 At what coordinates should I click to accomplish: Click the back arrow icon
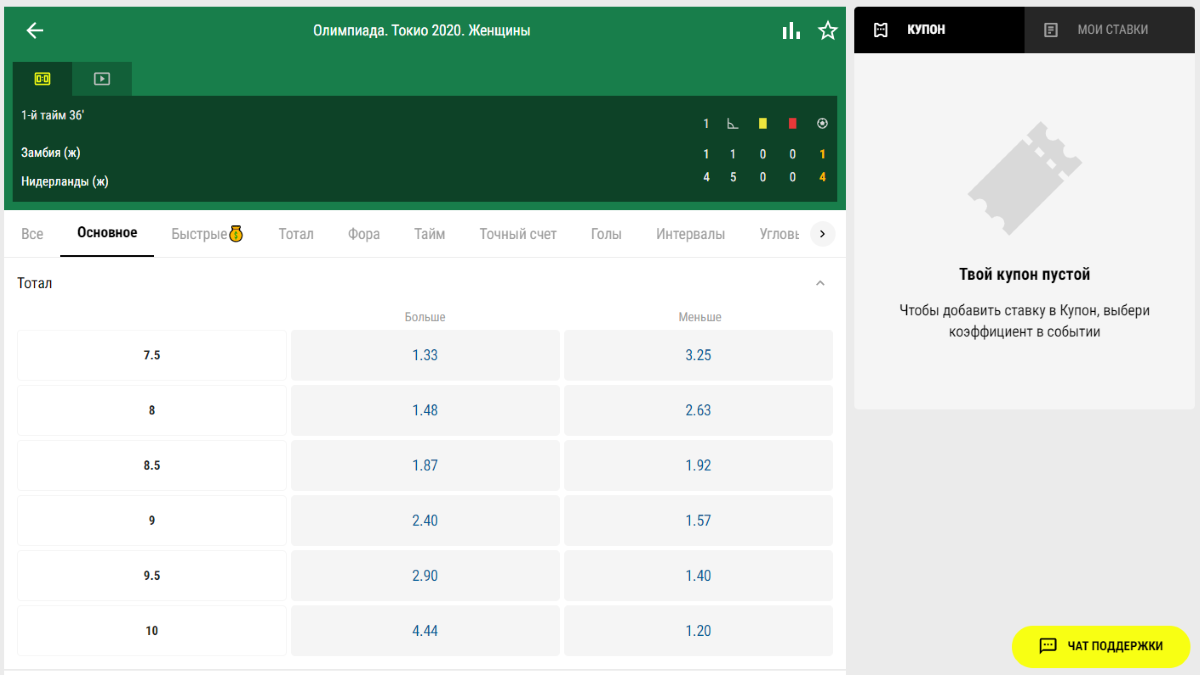[x=35, y=31]
